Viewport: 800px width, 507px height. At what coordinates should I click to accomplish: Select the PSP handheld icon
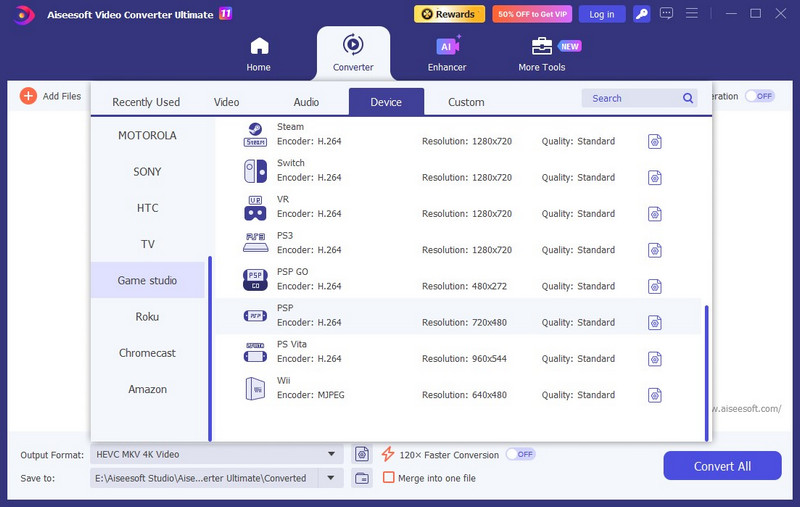click(255, 316)
